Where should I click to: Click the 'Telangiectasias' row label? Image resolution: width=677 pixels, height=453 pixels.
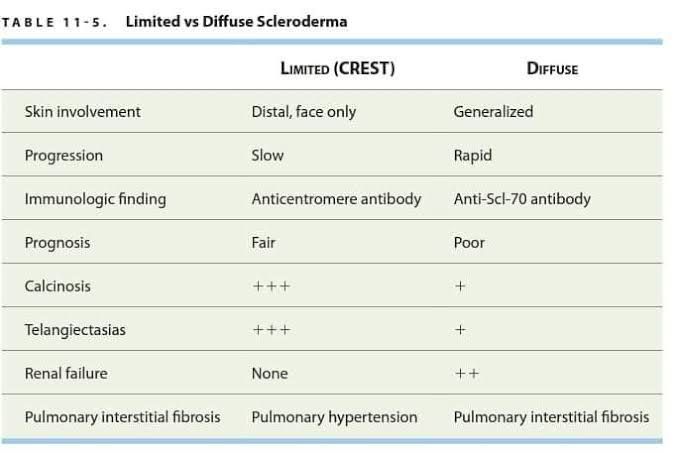[75, 330]
